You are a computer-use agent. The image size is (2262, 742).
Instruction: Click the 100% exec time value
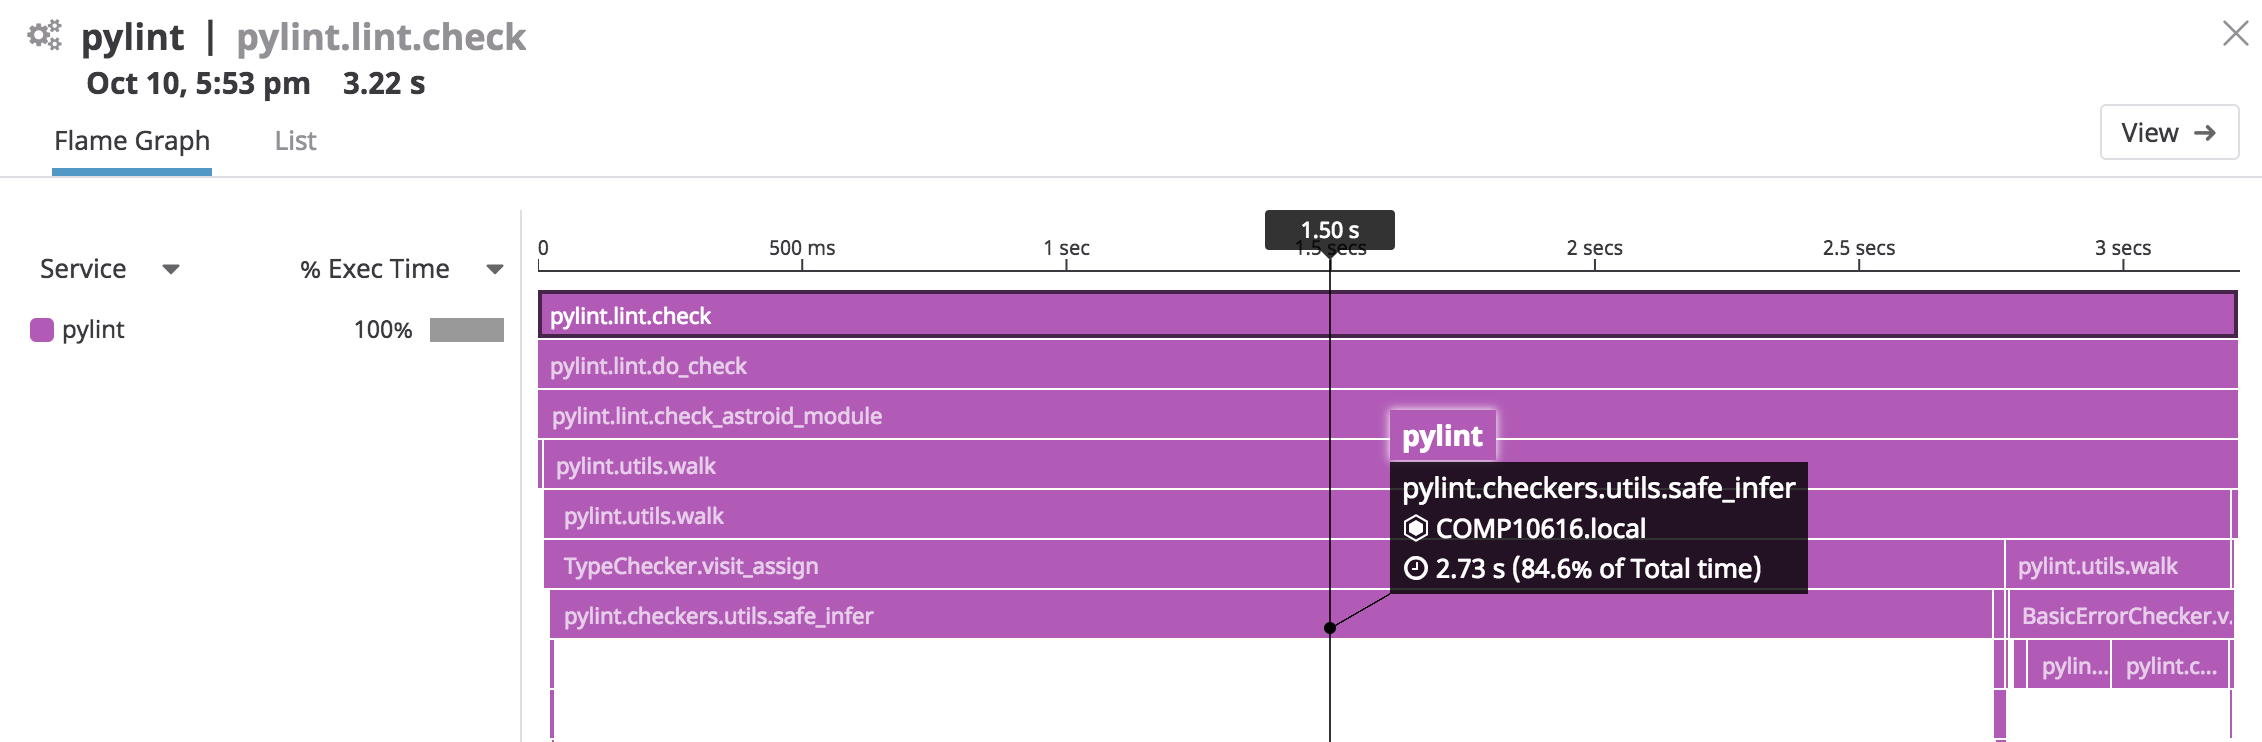tap(383, 330)
